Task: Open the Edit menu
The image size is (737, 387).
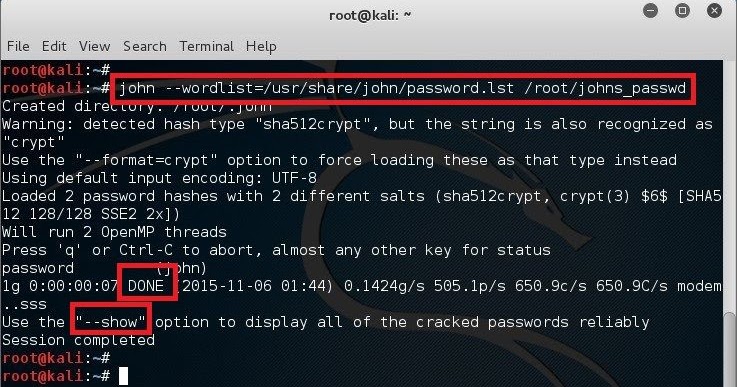Action: [x=54, y=46]
